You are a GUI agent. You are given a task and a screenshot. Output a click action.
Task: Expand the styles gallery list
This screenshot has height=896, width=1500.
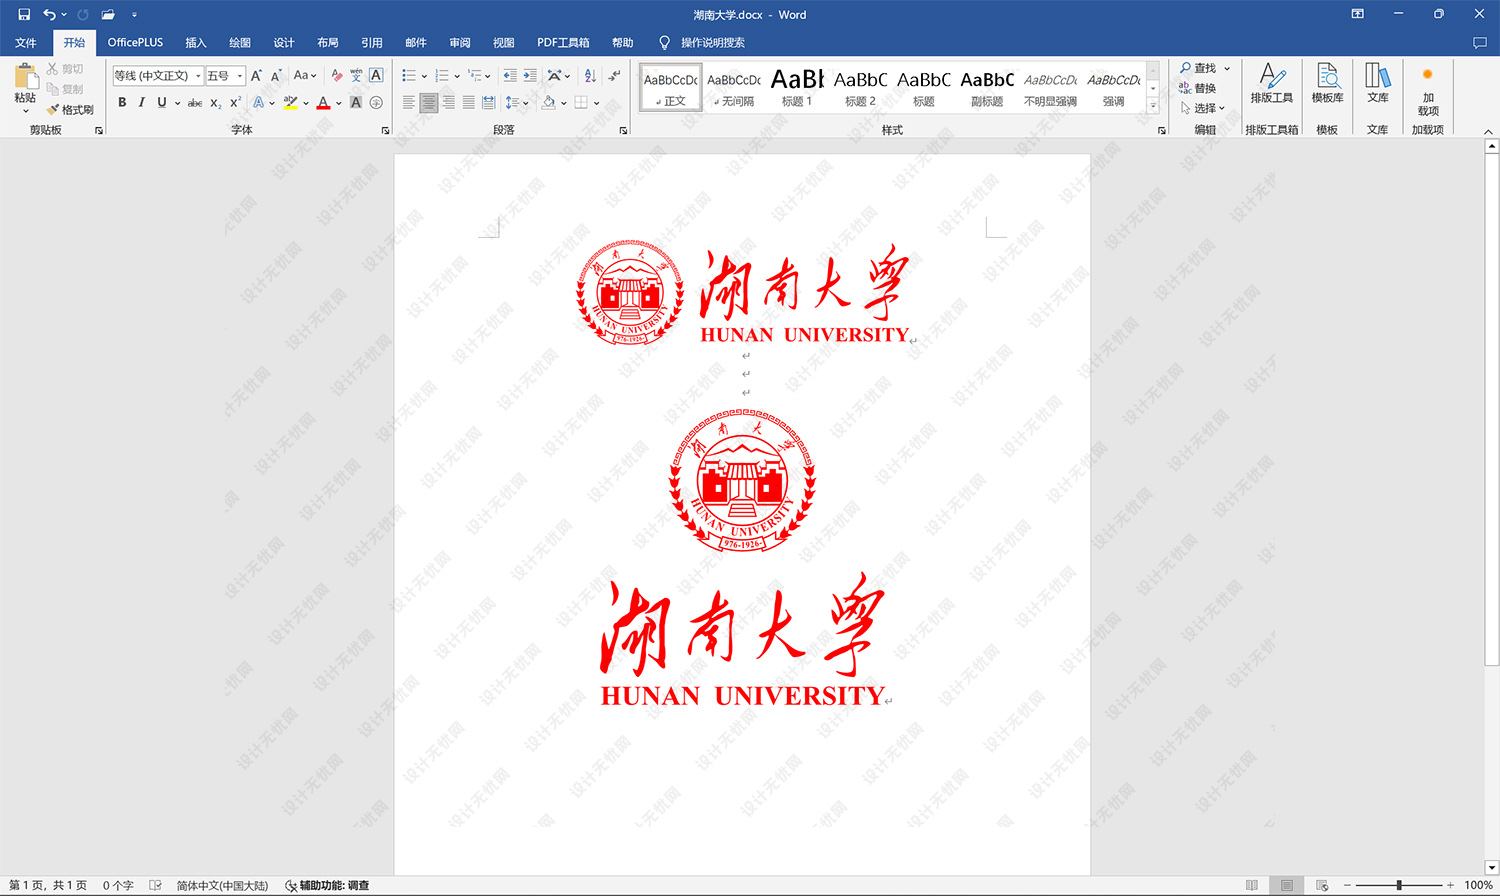pyautogui.click(x=1153, y=105)
